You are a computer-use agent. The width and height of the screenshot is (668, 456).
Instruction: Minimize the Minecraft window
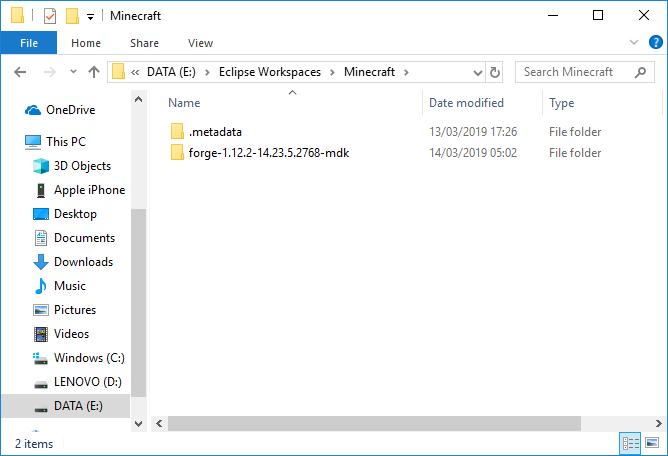coord(553,16)
